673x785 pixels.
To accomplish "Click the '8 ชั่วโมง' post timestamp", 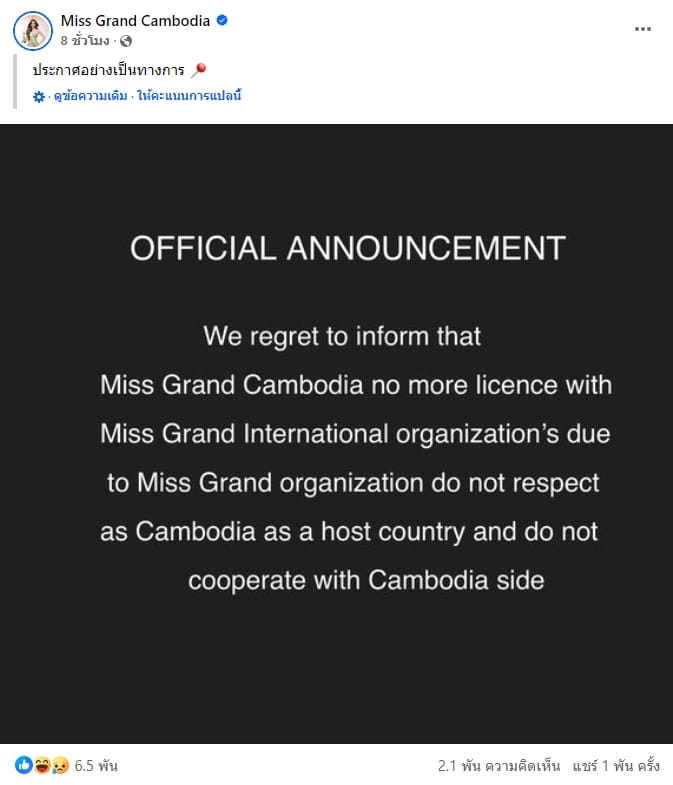I will (84, 41).
